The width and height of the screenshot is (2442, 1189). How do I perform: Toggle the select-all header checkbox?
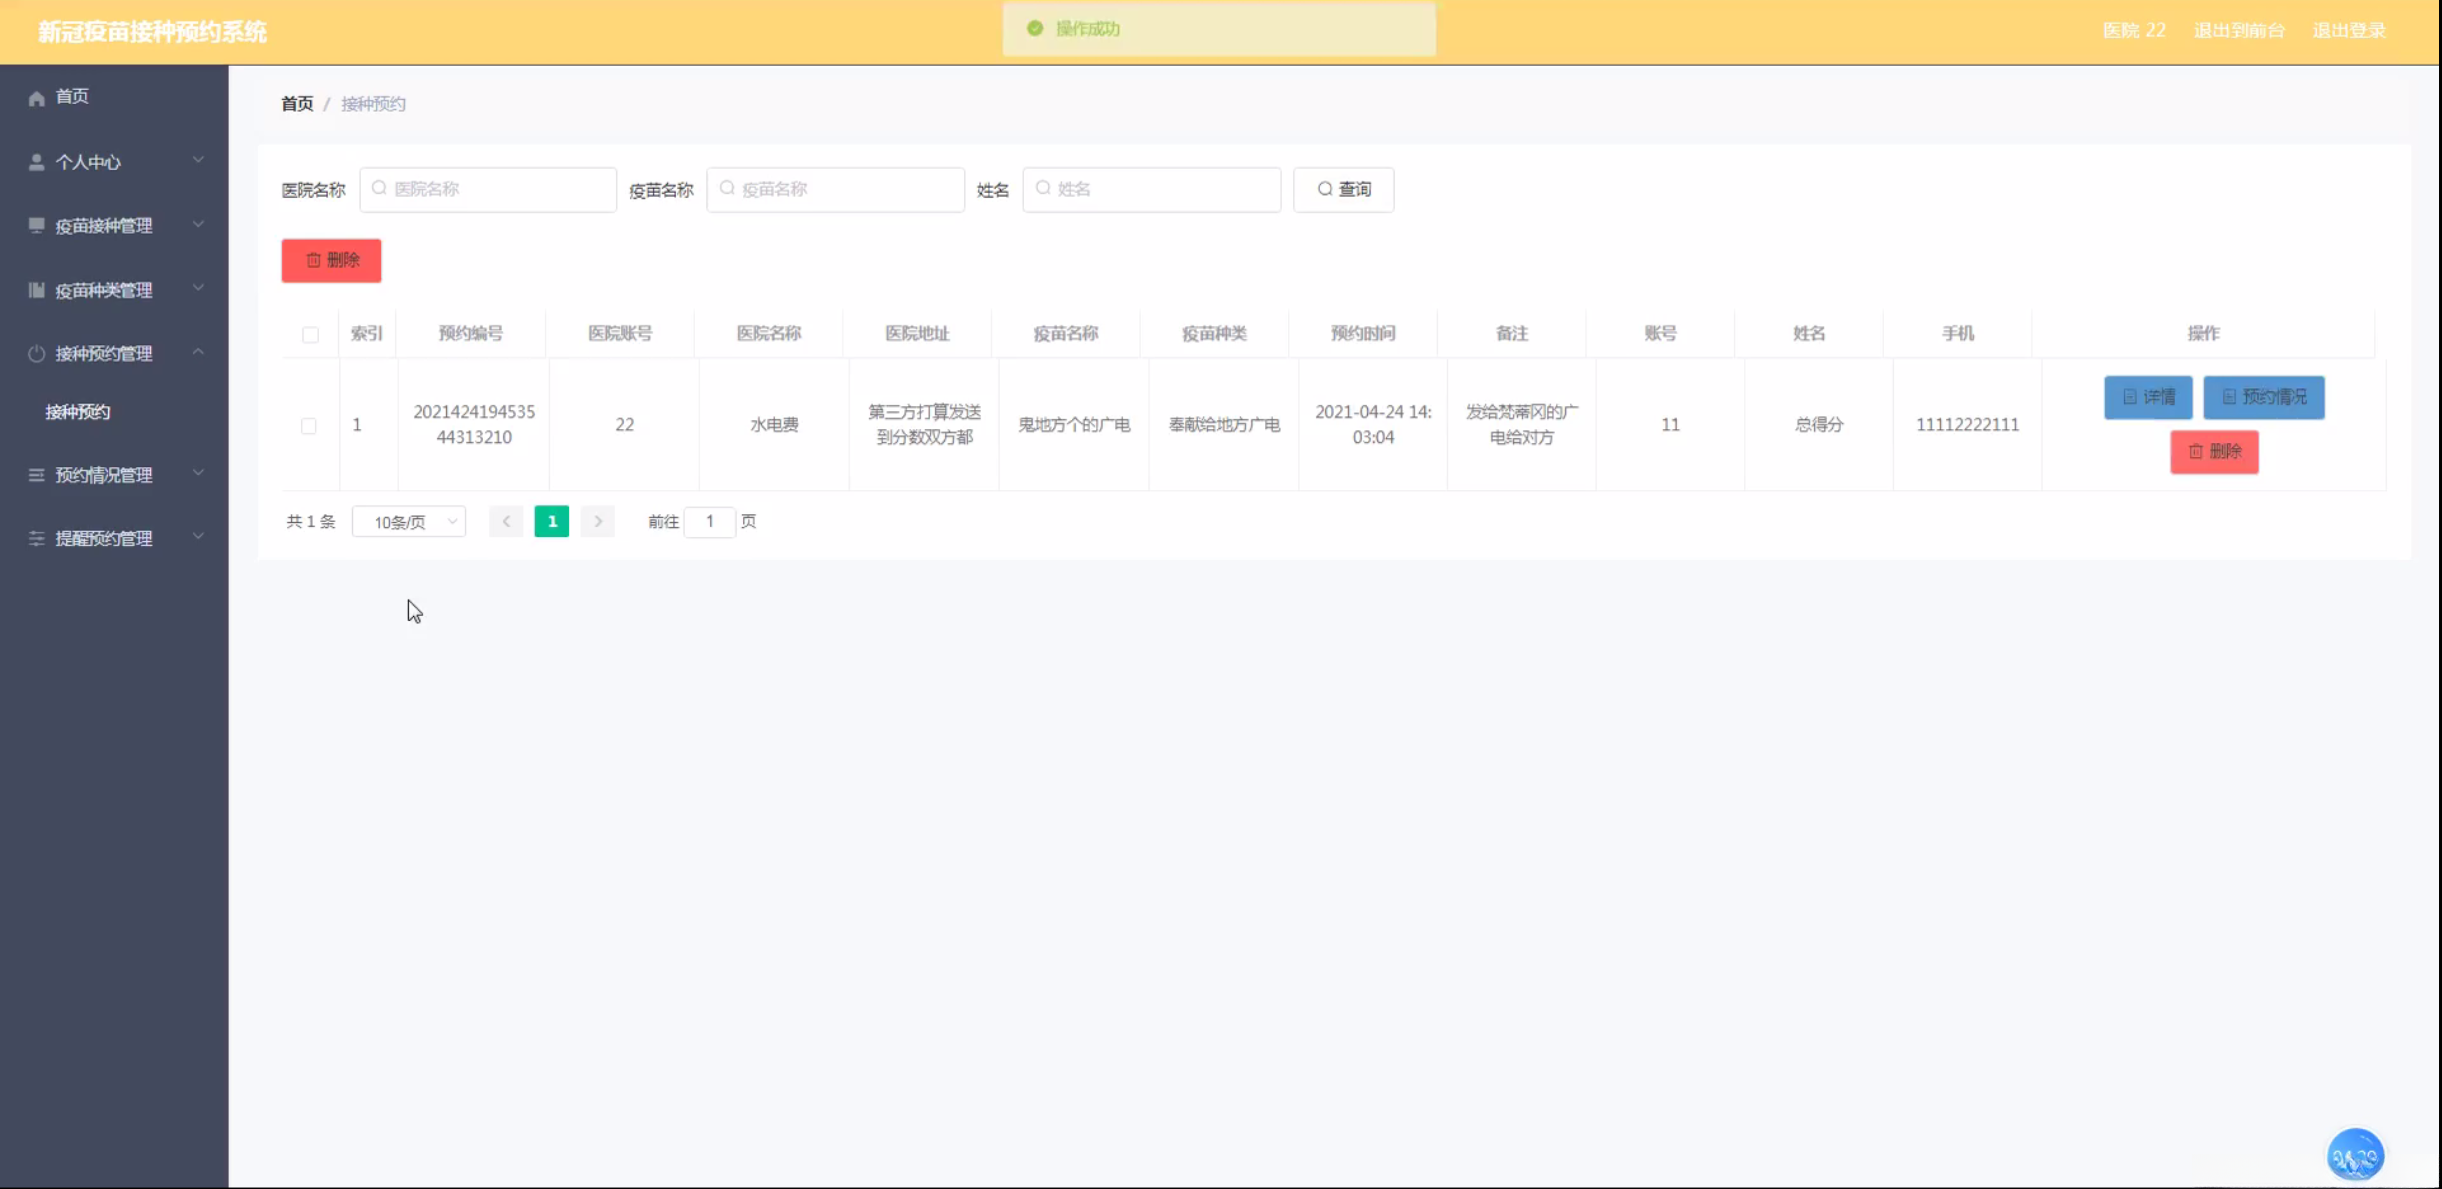(x=310, y=334)
